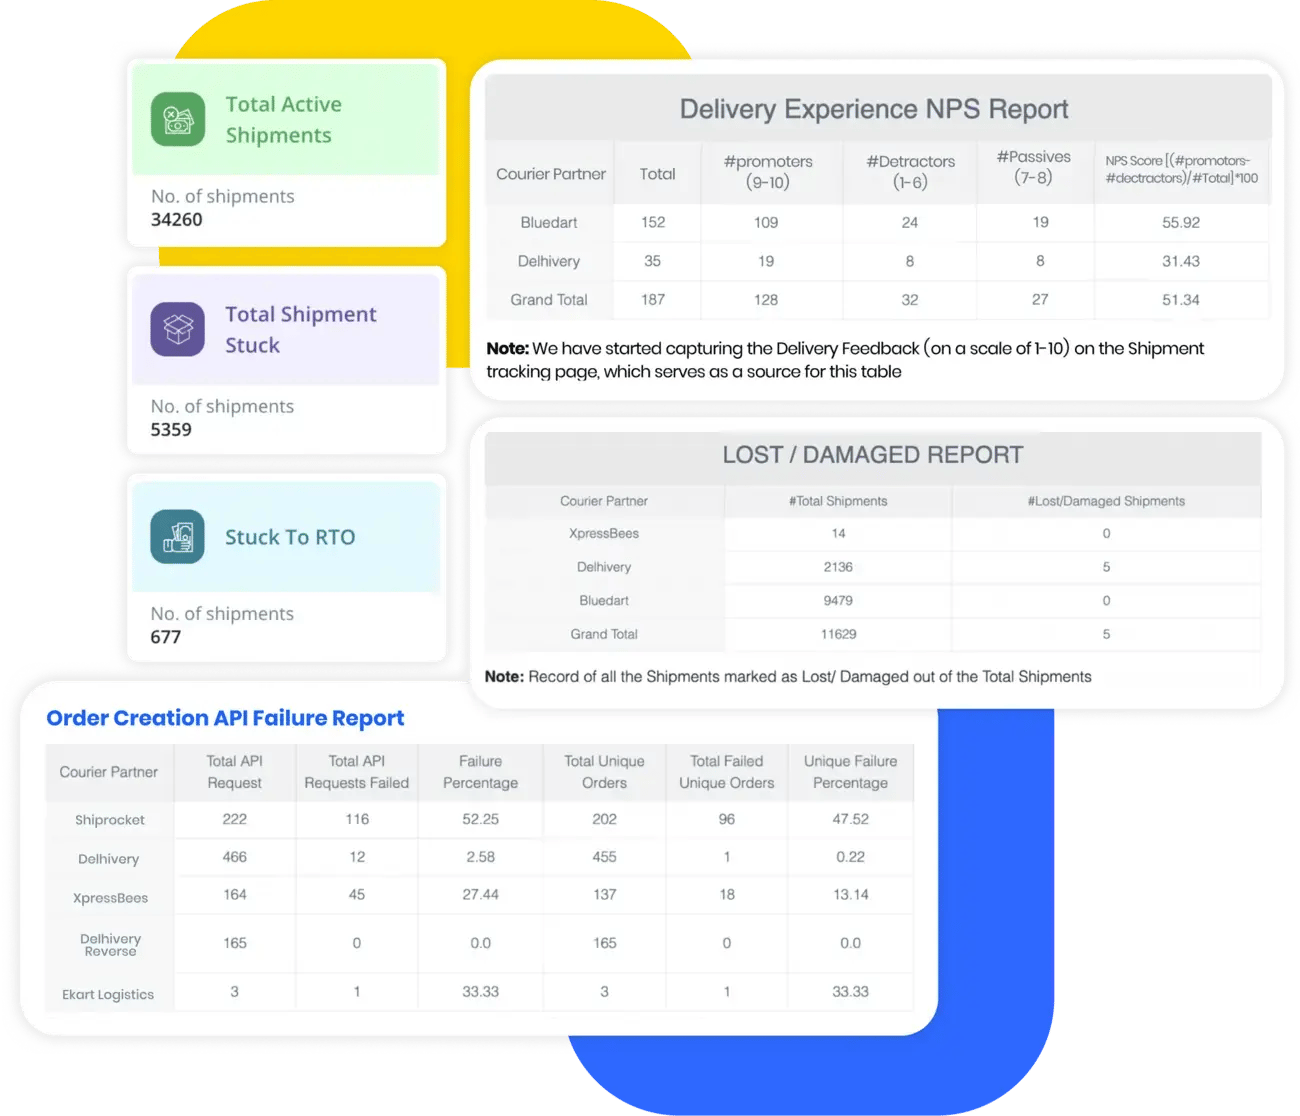Click Shiprocket failure percentage 52.25

coord(480,819)
